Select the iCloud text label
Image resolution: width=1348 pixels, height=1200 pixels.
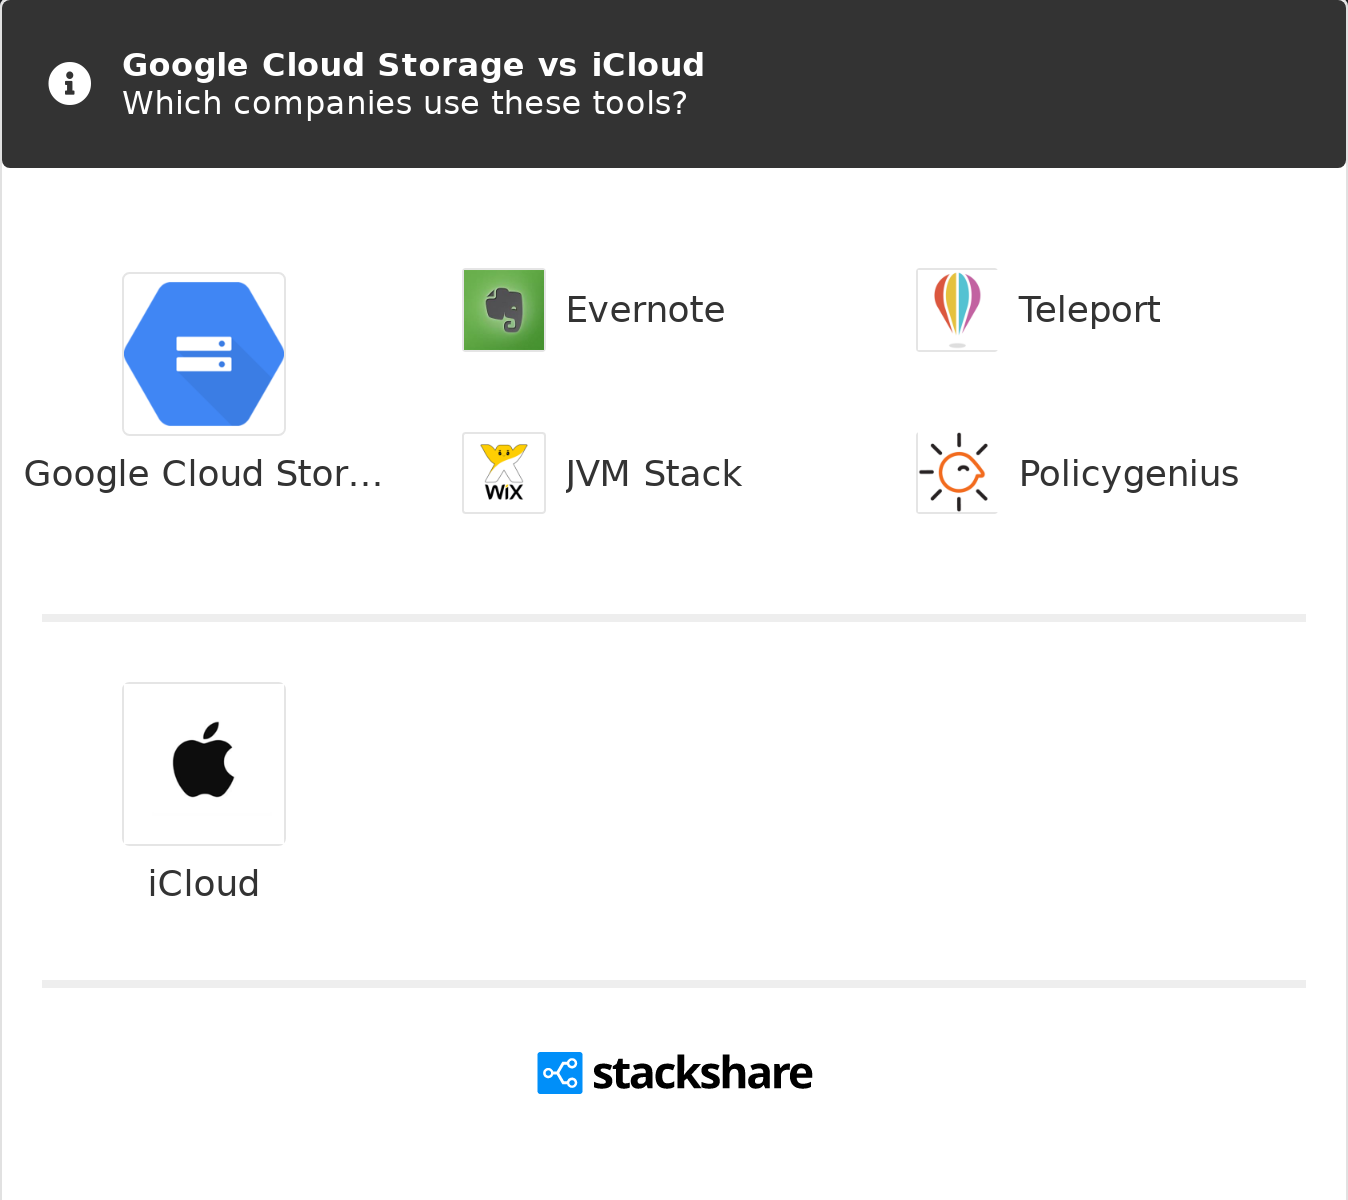[204, 884]
